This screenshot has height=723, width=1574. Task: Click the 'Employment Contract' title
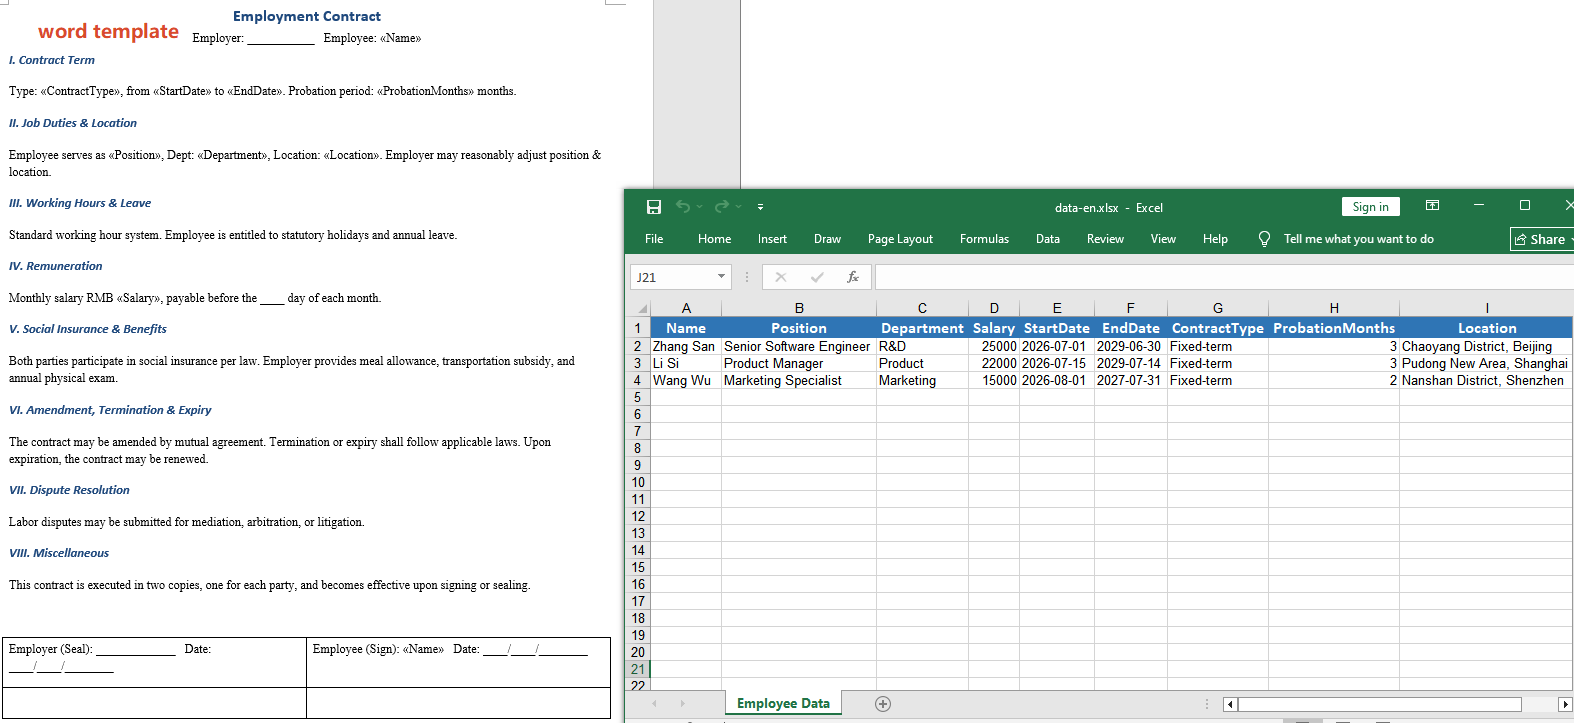pos(307,16)
